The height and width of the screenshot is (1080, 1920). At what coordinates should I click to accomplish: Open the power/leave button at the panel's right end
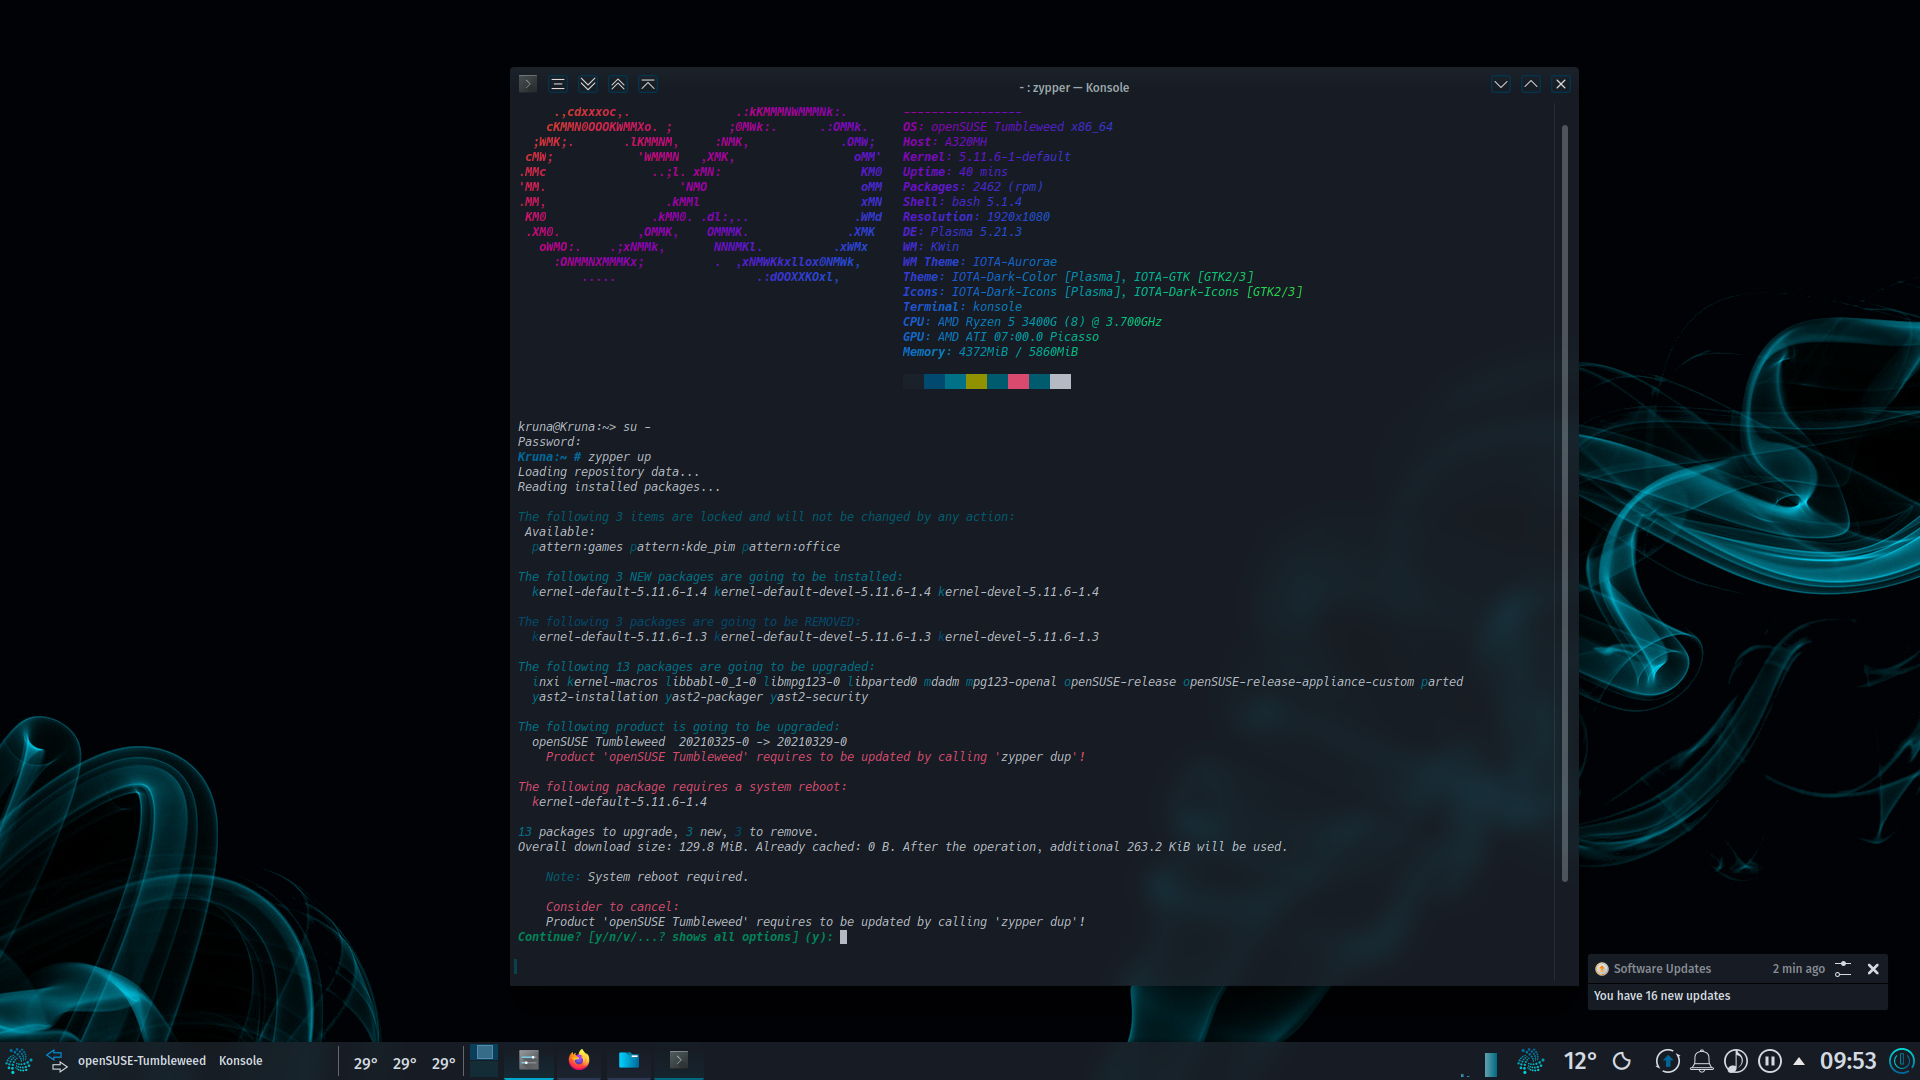1902,1061
